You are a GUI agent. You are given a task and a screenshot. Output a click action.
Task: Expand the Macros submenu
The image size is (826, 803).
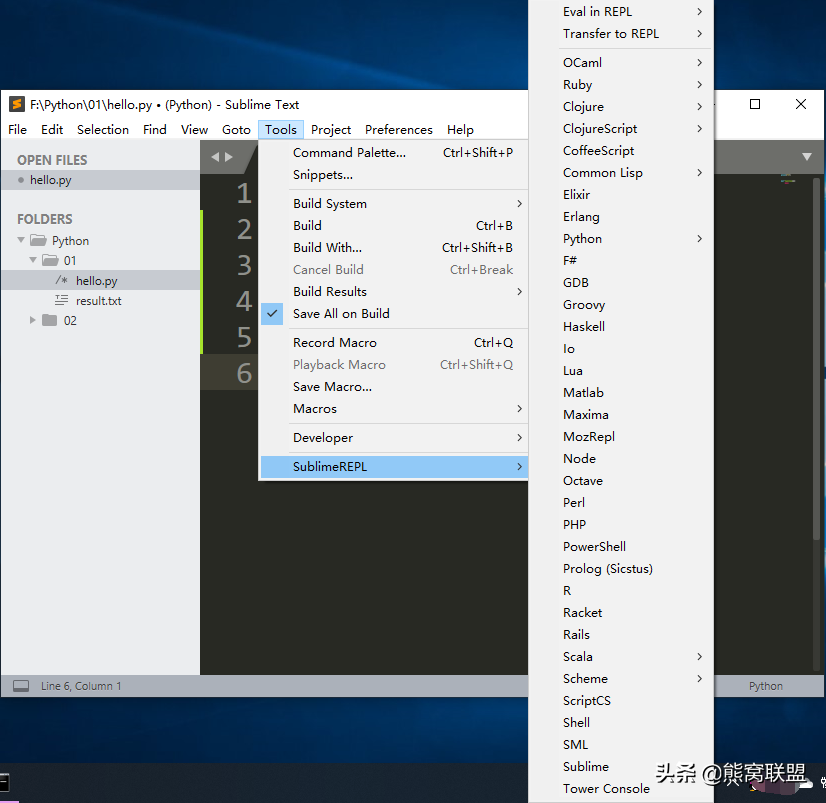394,408
